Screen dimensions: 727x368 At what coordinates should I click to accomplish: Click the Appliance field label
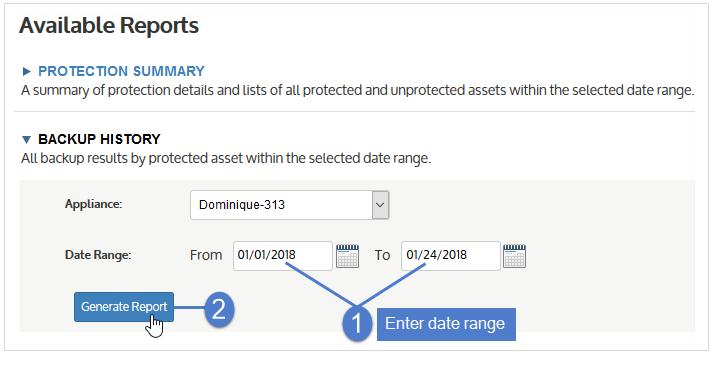pyautogui.click(x=93, y=204)
